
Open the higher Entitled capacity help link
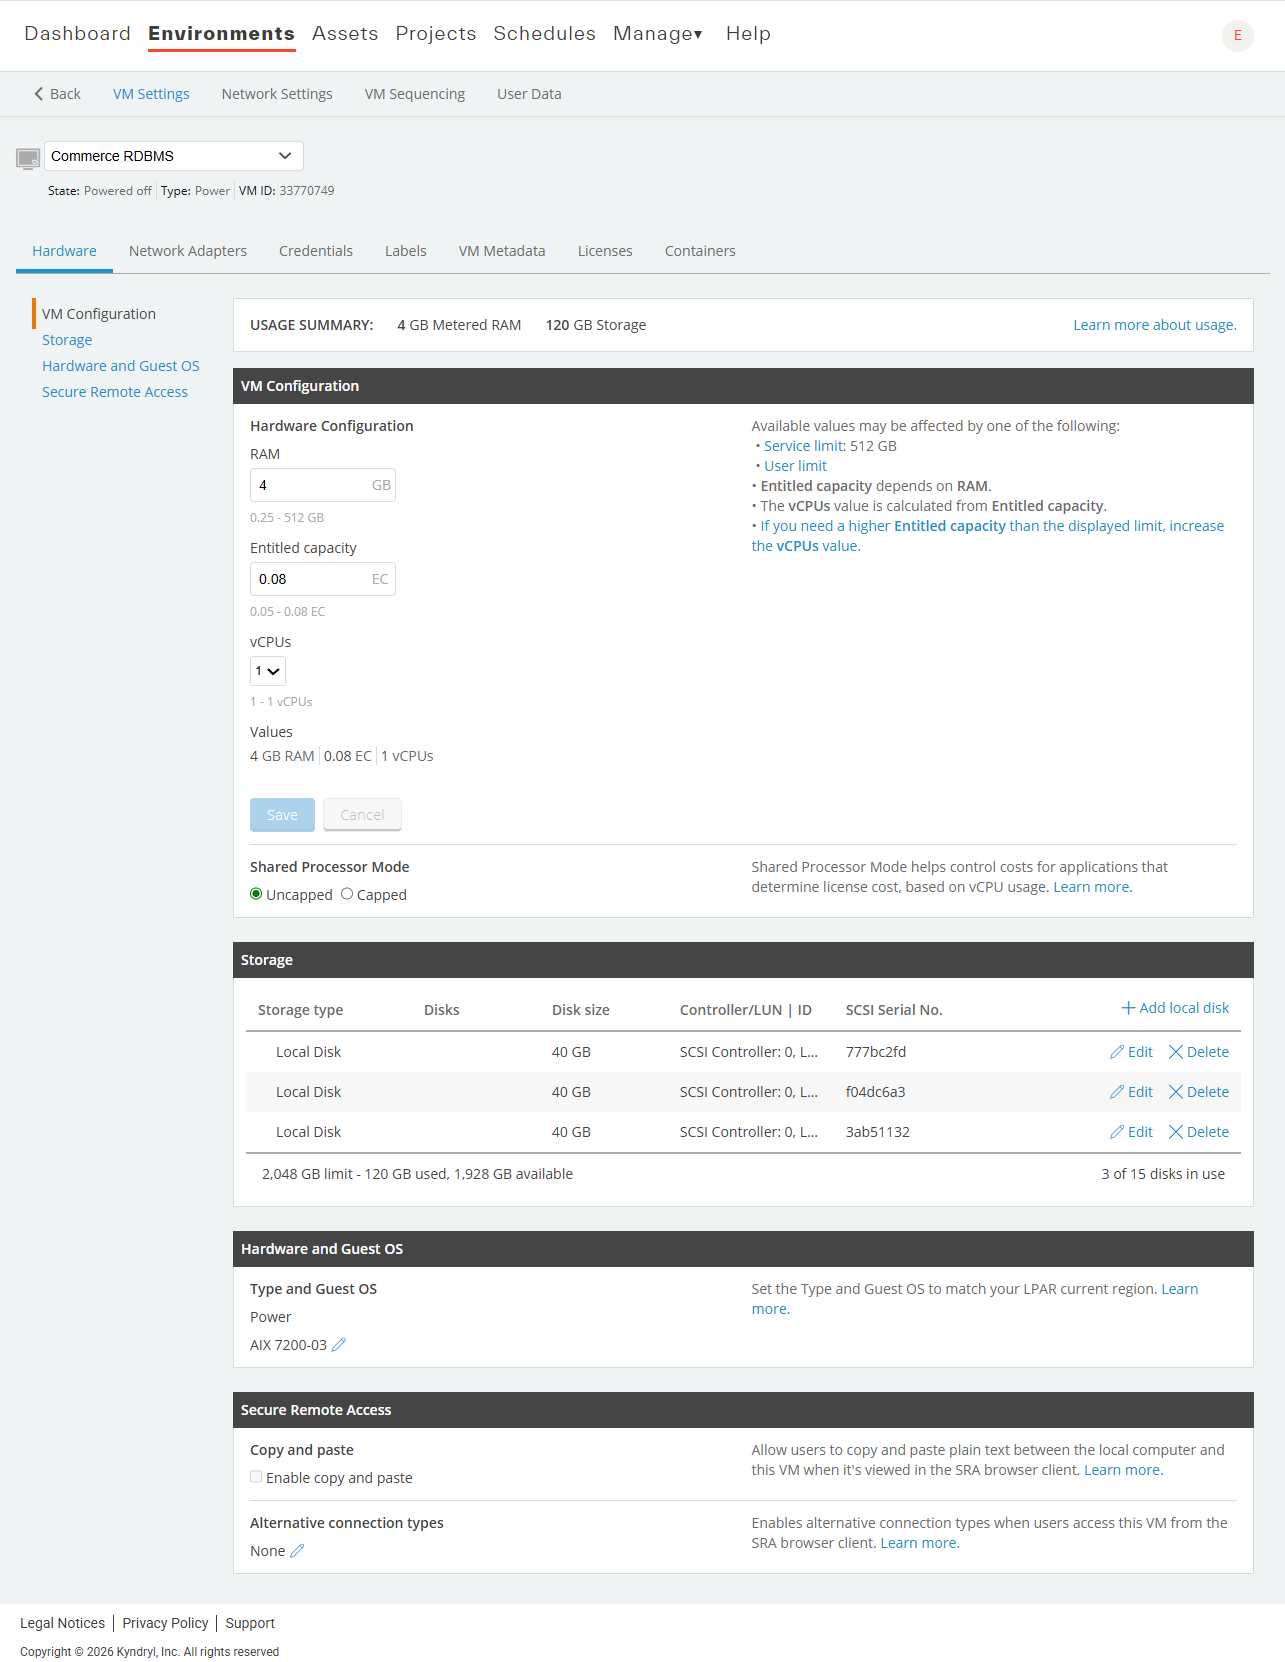(x=988, y=536)
